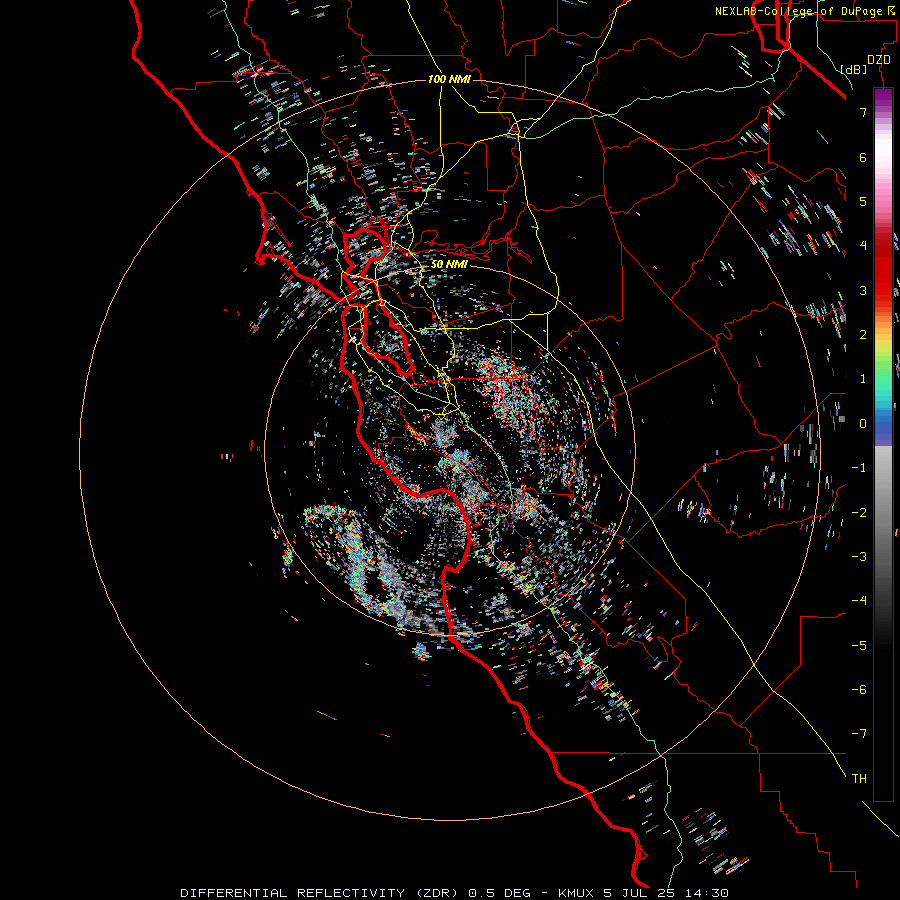Click the green band of the color bar
Viewport: 900px width, 900px height.
coord(883,370)
